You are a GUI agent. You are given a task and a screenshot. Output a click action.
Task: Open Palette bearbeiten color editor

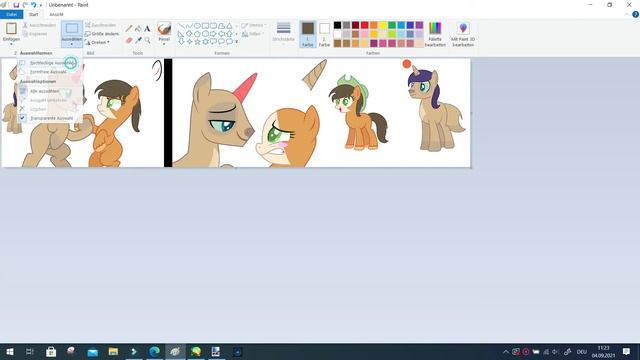click(x=435, y=35)
